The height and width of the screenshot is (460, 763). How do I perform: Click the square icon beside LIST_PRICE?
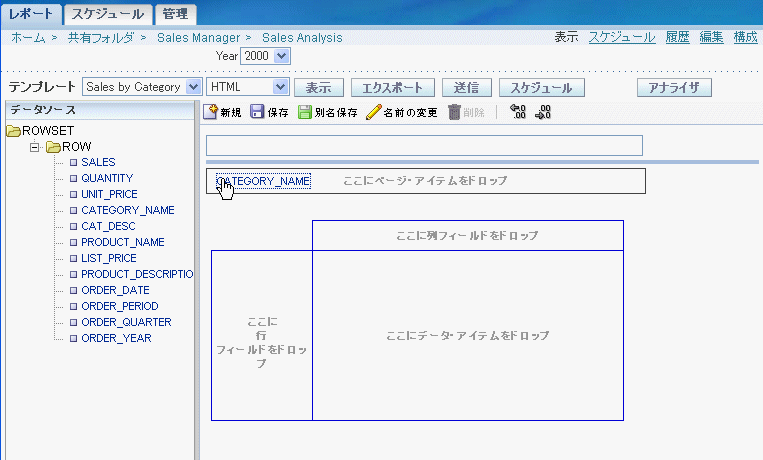click(x=73, y=258)
